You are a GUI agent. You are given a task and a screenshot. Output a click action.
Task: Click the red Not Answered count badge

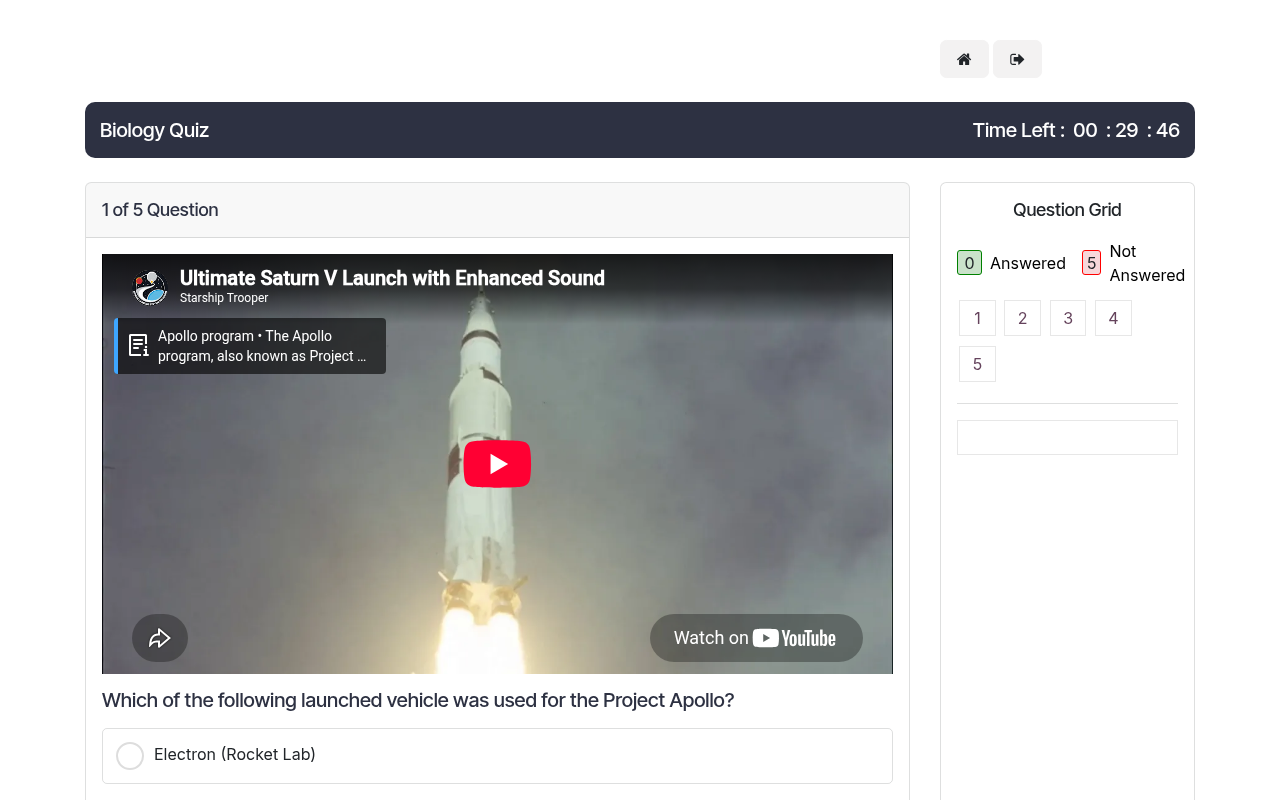coord(1091,263)
